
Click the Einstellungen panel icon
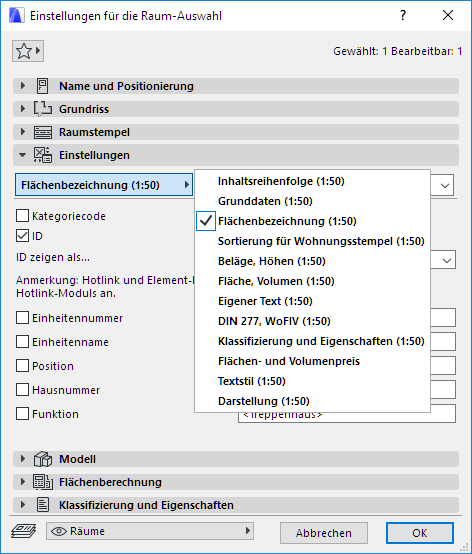tap(43, 155)
